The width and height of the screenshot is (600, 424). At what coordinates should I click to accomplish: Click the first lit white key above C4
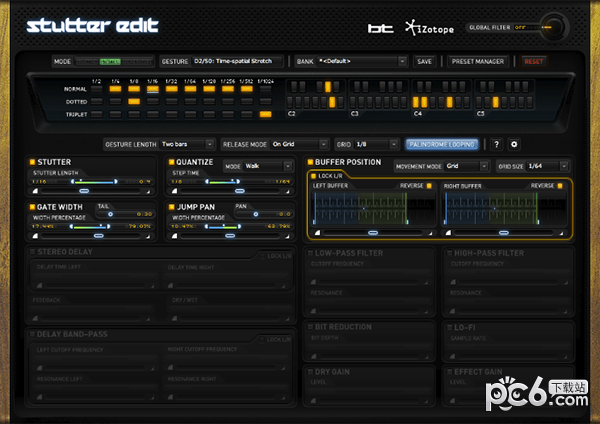pos(416,102)
